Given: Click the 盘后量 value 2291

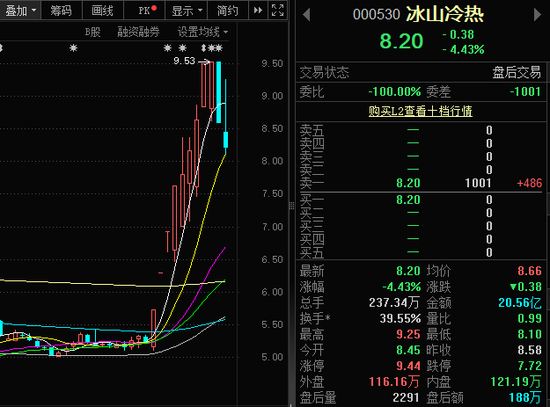Looking at the screenshot, I should (406, 398).
